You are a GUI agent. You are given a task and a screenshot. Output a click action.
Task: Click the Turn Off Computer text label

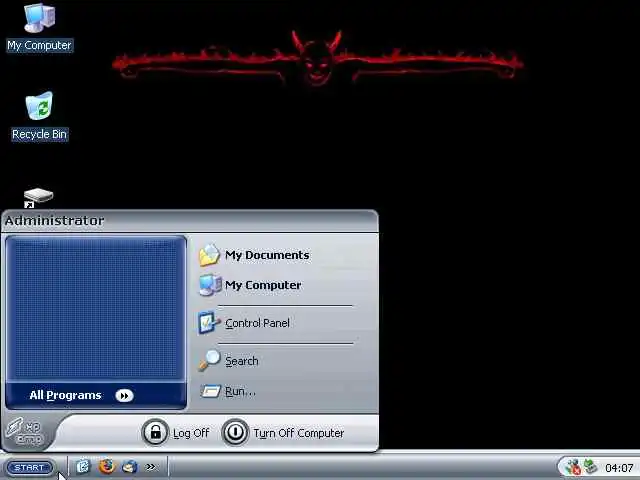pyautogui.click(x=299, y=433)
